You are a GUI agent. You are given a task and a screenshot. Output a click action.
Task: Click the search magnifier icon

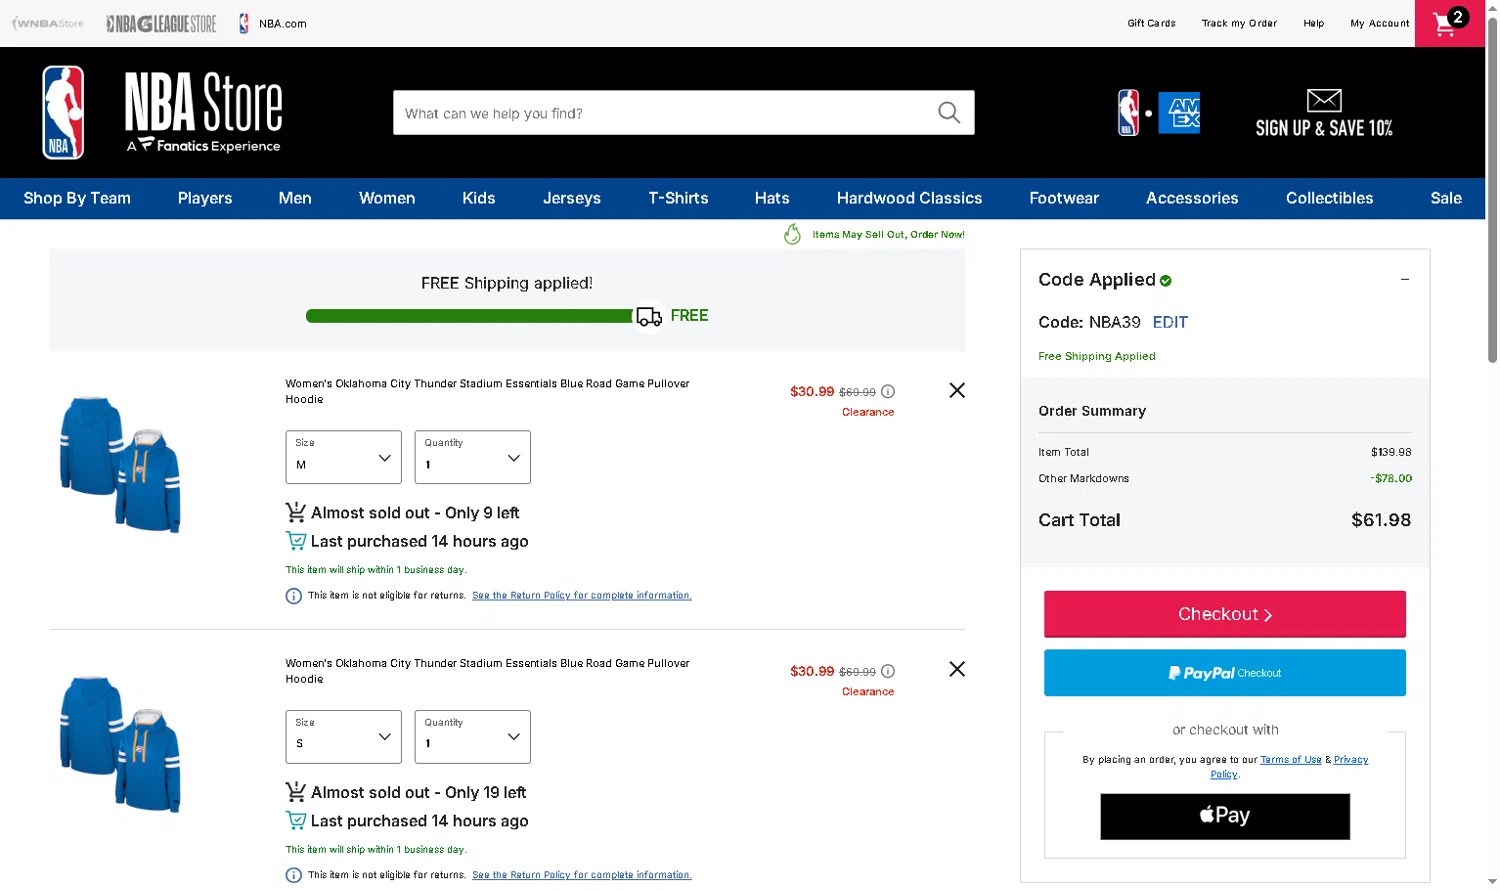point(949,113)
